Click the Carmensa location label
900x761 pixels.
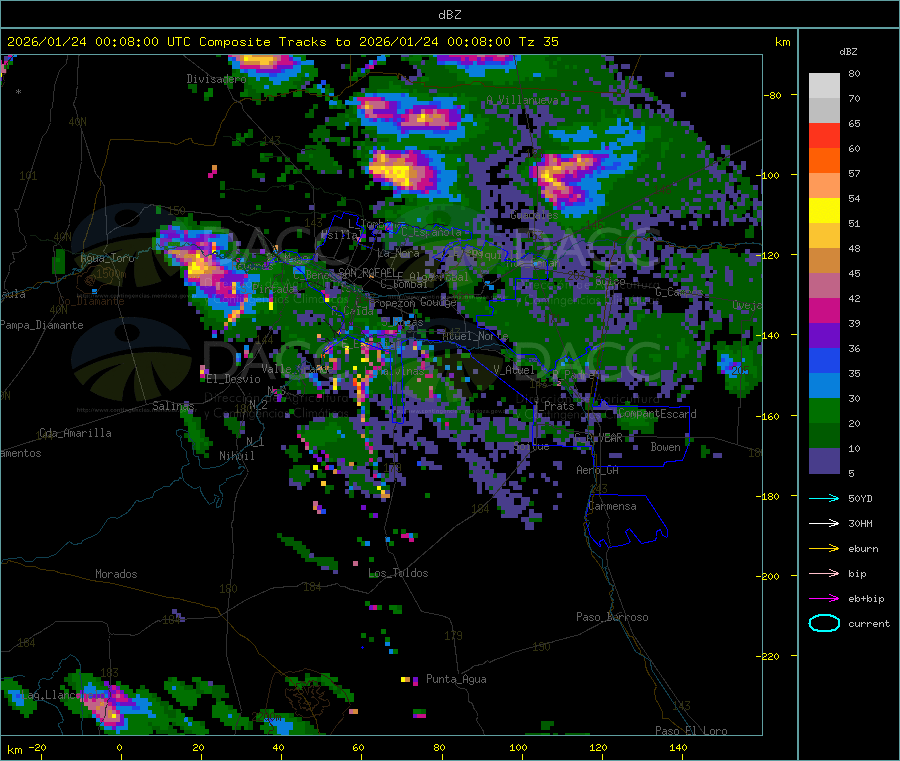pyautogui.click(x=612, y=506)
